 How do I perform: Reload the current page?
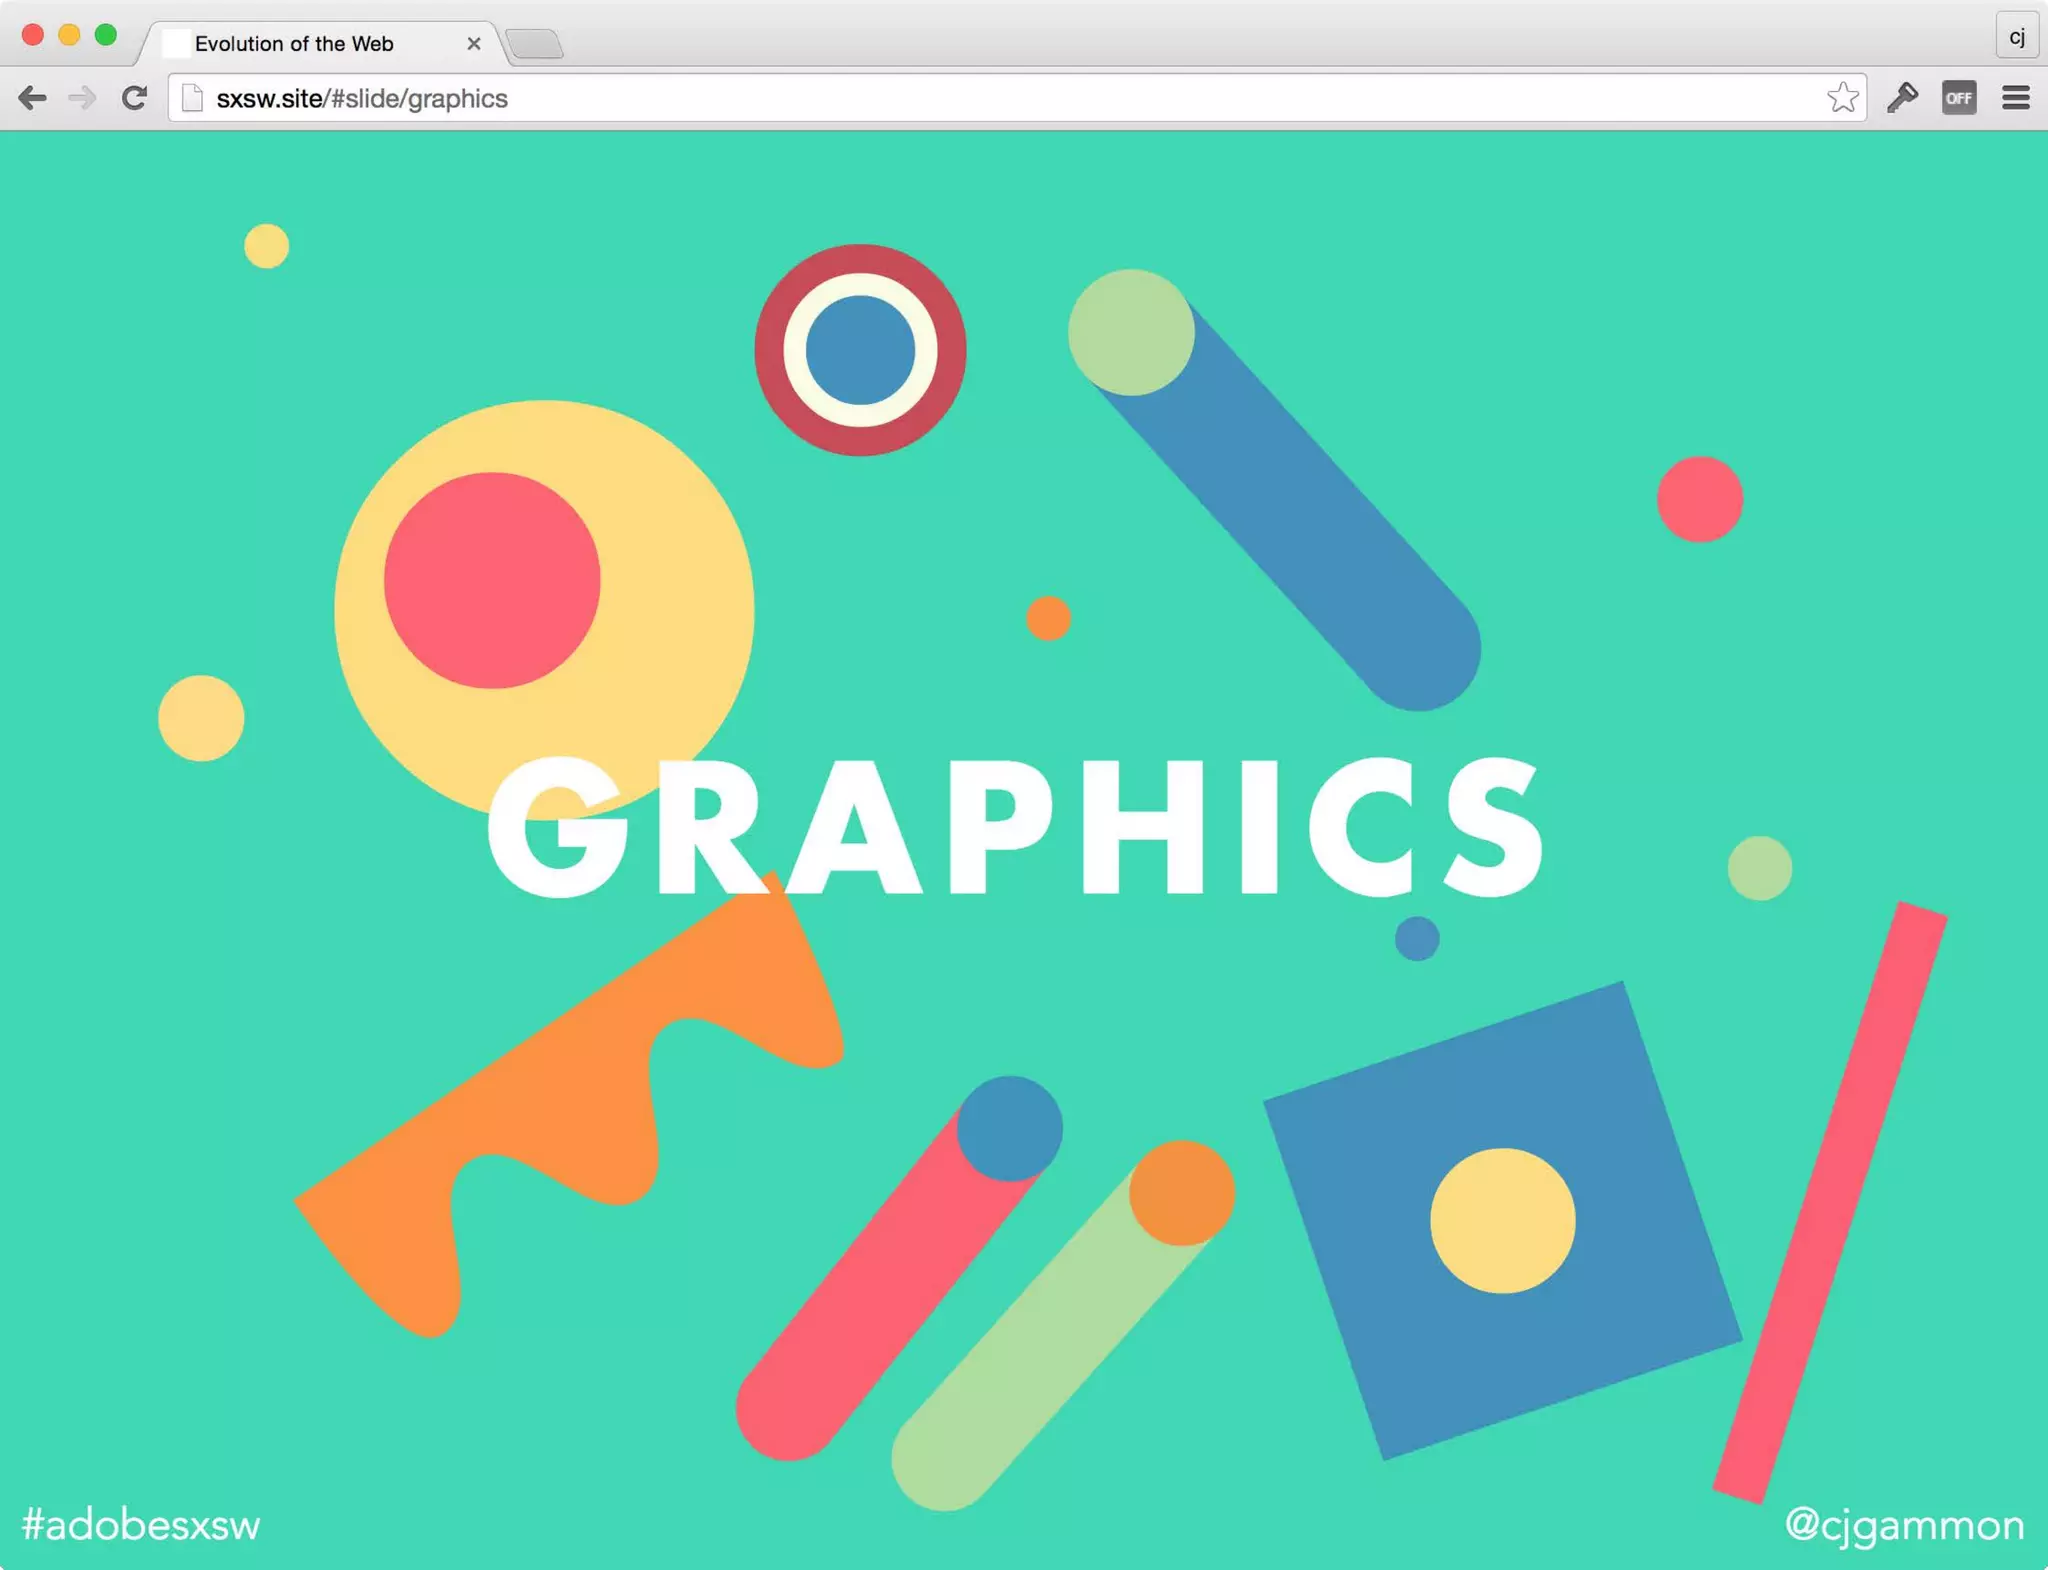(x=134, y=98)
